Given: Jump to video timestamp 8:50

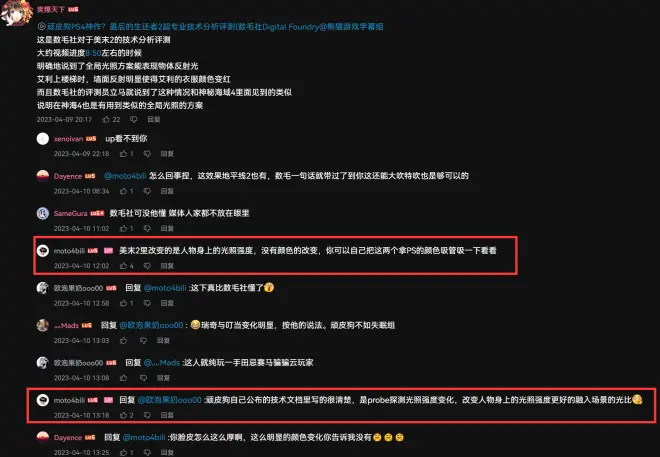Looking at the screenshot, I should click(93, 53).
